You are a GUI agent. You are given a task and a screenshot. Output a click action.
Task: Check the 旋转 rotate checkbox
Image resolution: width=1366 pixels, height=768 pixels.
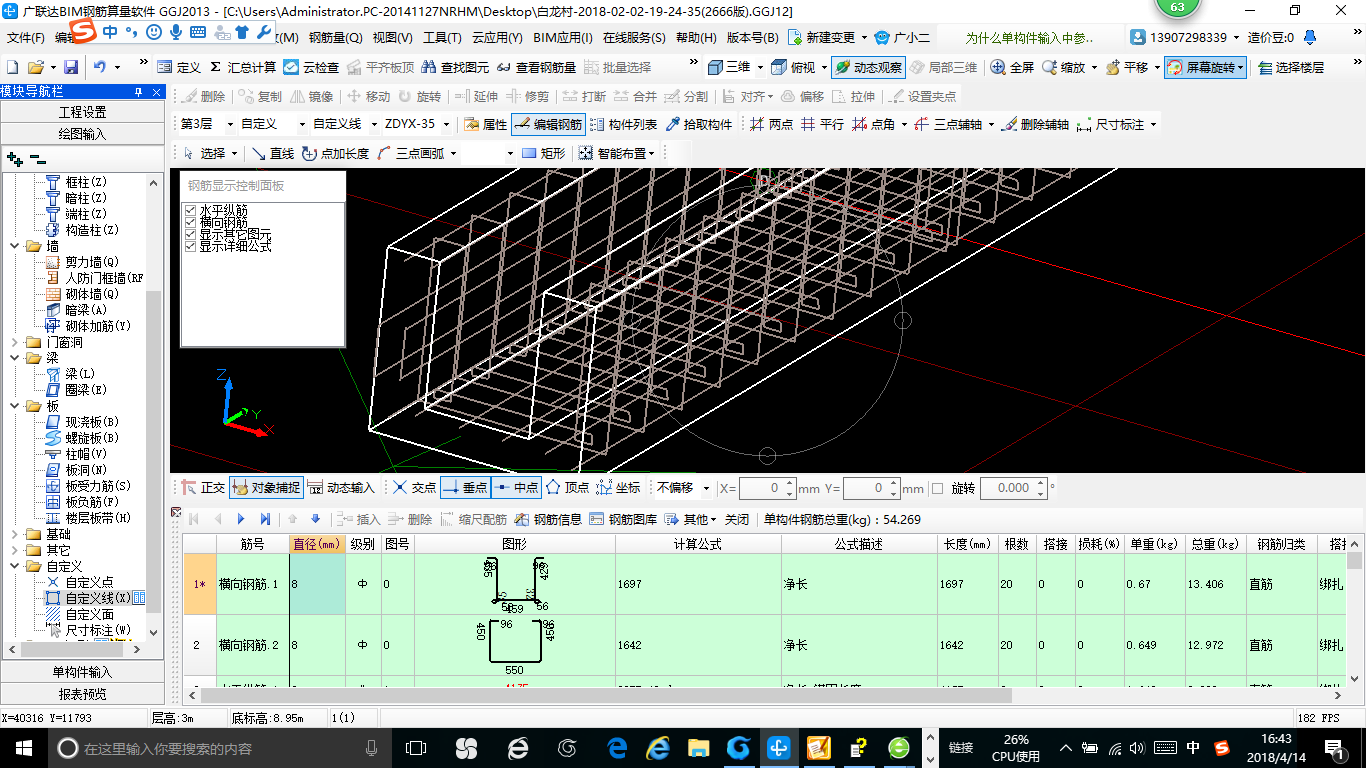click(937, 488)
